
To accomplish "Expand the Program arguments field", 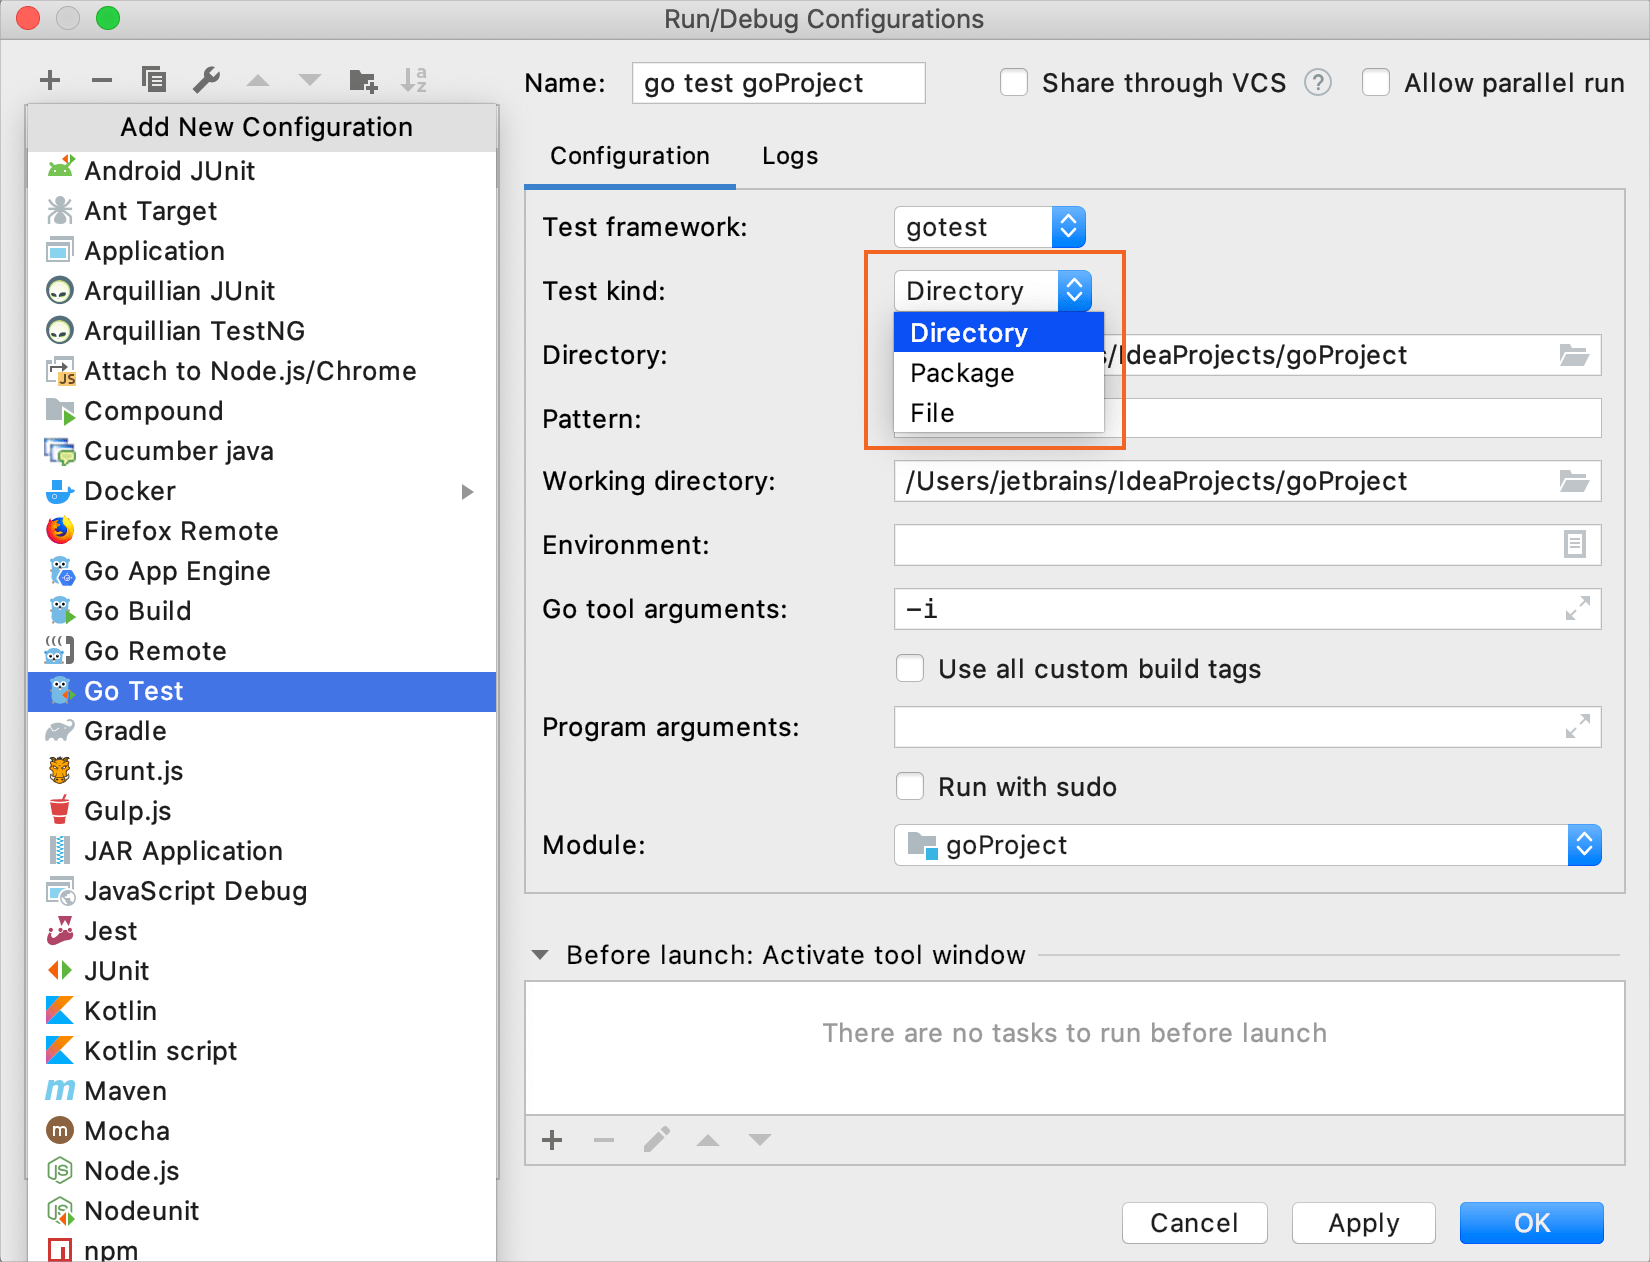I will coord(1578,726).
